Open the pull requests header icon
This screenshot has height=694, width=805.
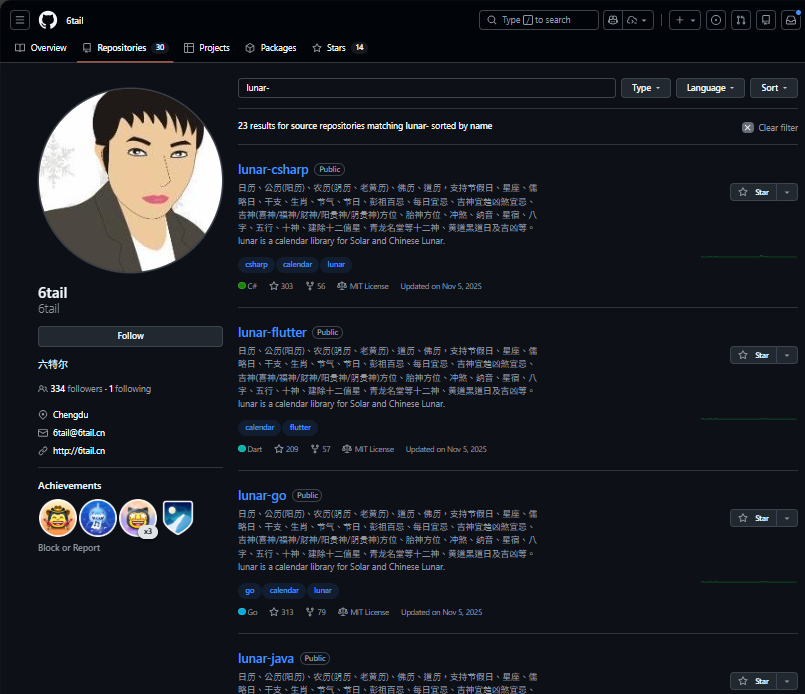point(741,20)
